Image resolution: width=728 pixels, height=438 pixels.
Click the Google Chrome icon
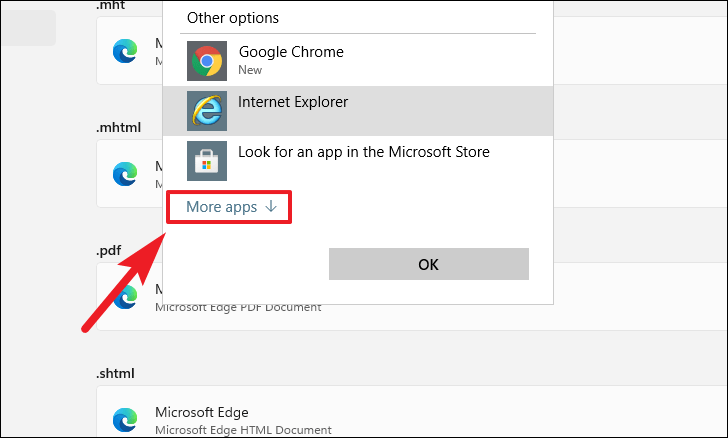tap(207, 61)
